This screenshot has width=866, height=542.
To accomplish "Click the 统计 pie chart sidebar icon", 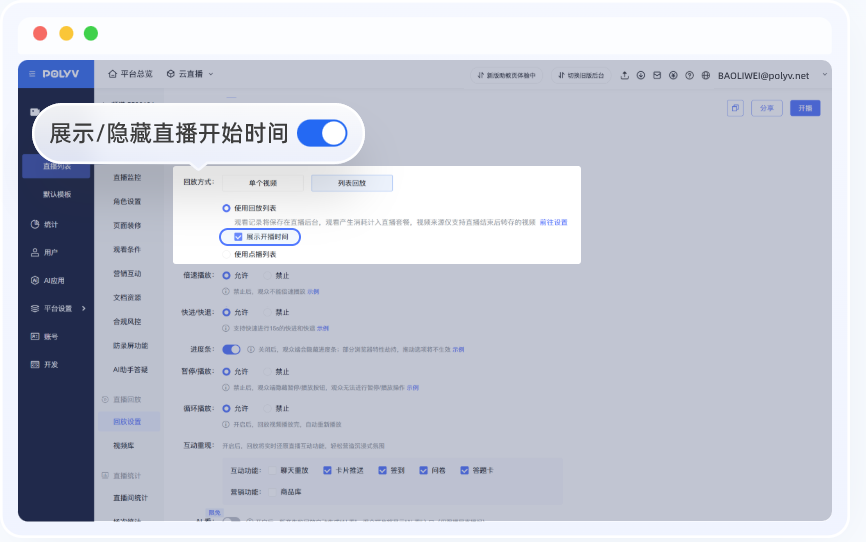I will (x=35, y=225).
